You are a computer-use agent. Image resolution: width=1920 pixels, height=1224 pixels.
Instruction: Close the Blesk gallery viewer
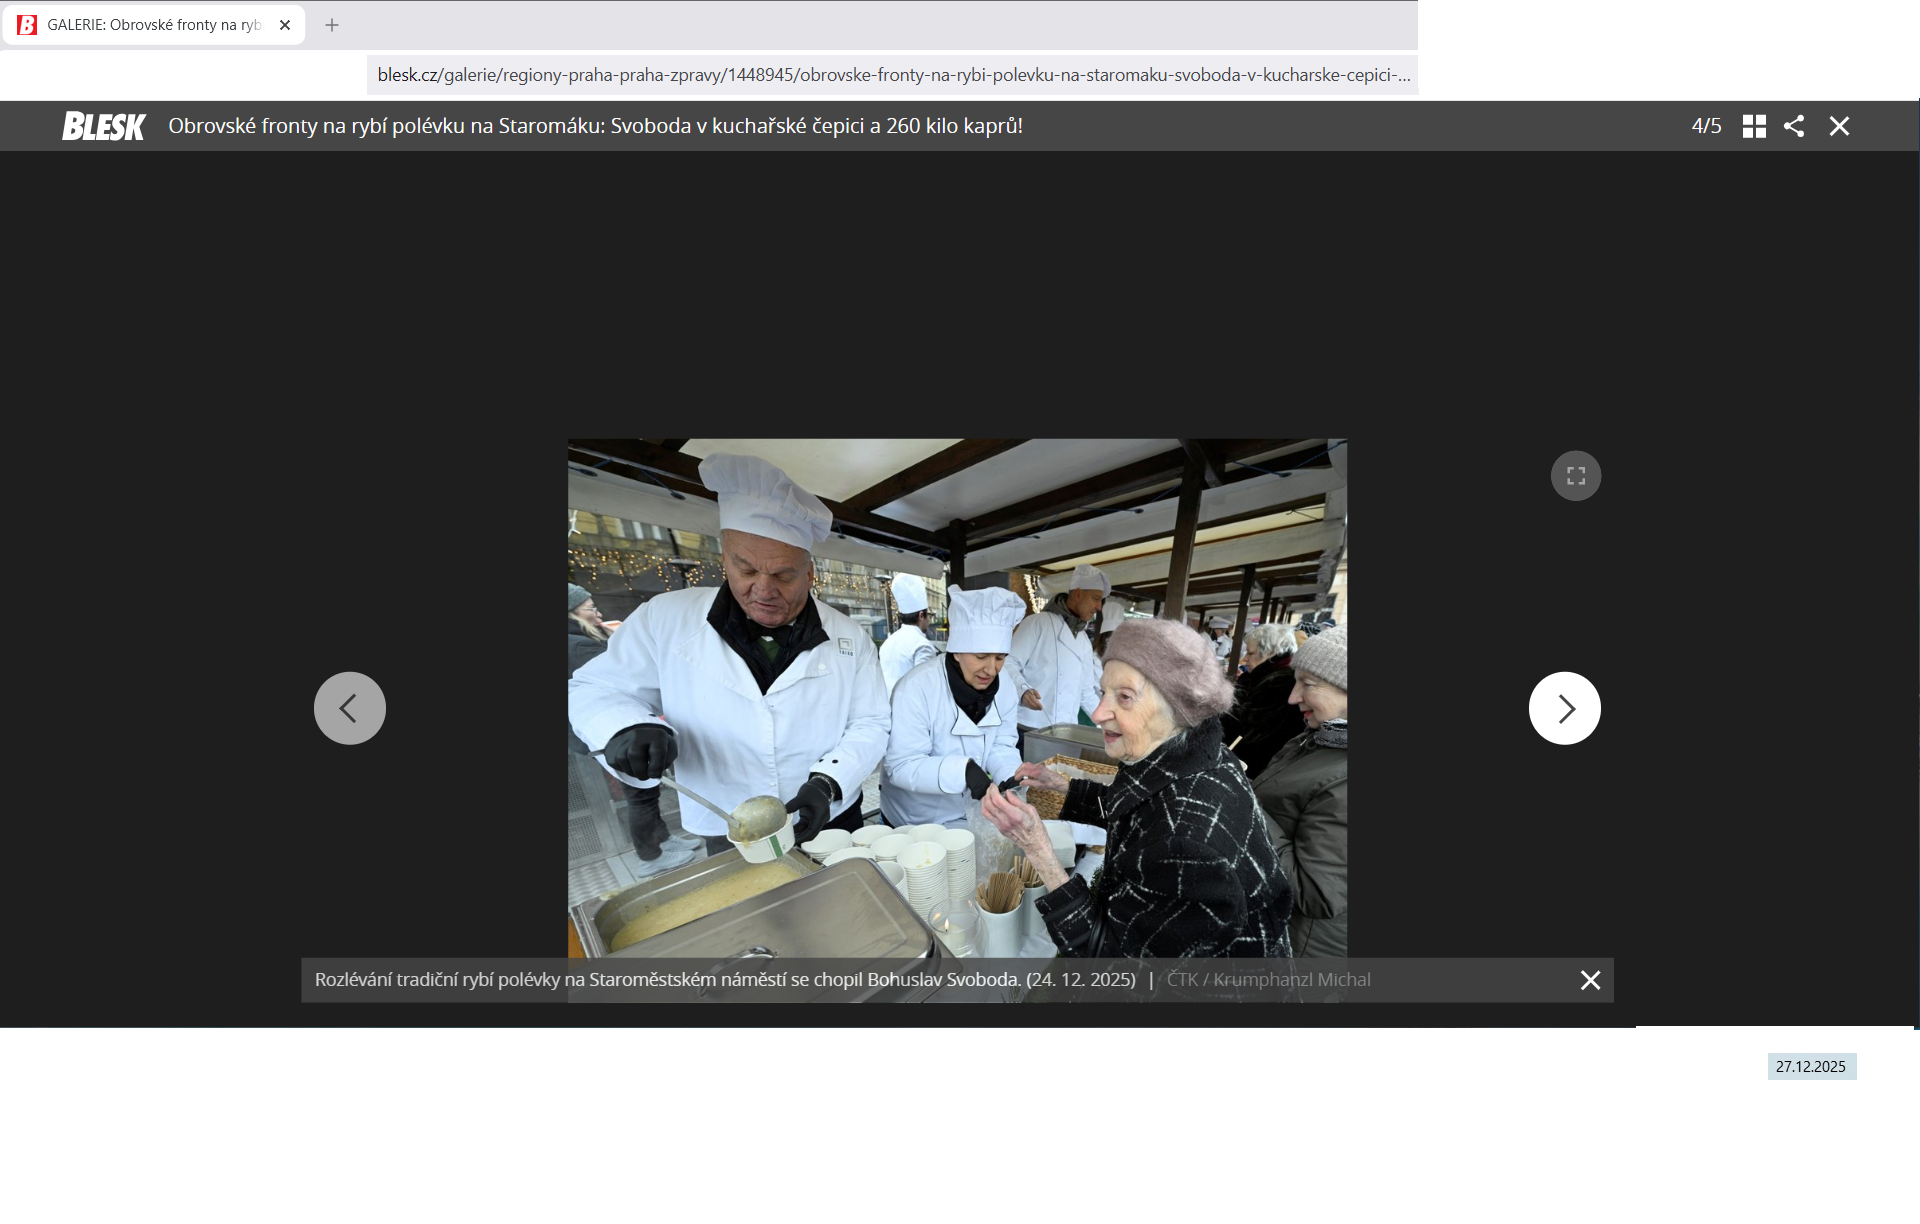click(x=1839, y=126)
